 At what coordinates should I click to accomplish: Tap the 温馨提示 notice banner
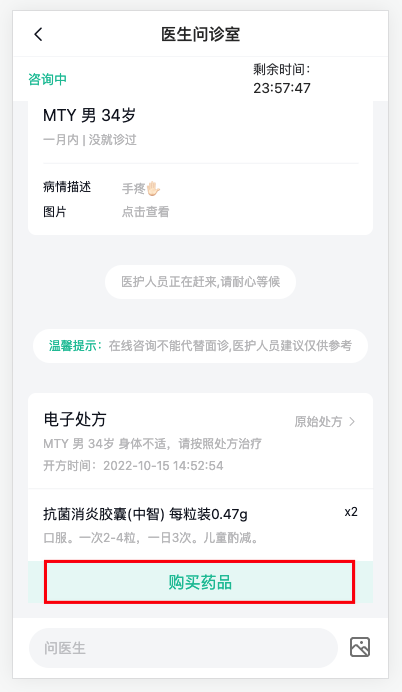click(200, 346)
